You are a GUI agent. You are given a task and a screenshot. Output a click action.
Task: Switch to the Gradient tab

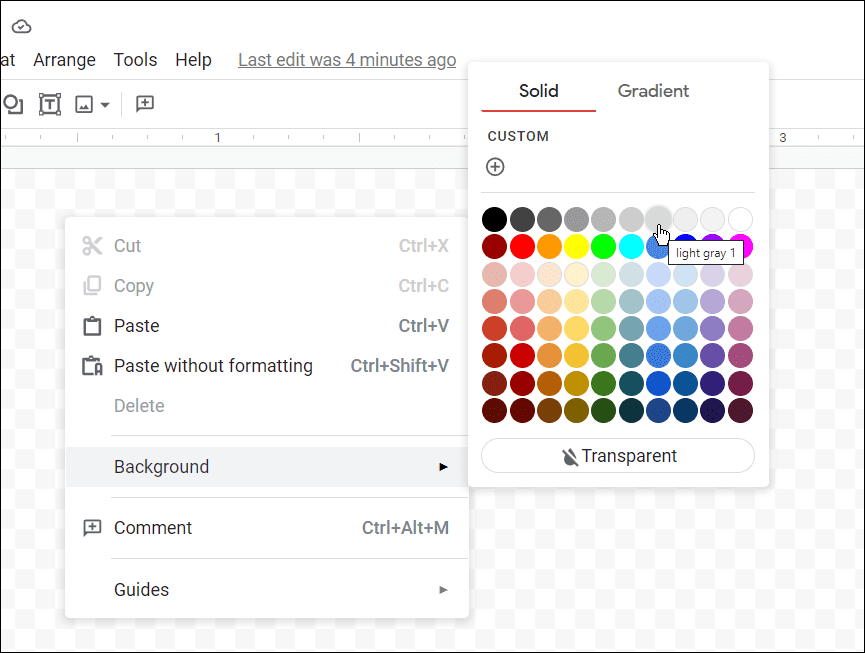pyautogui.click(x=653, y=91)
